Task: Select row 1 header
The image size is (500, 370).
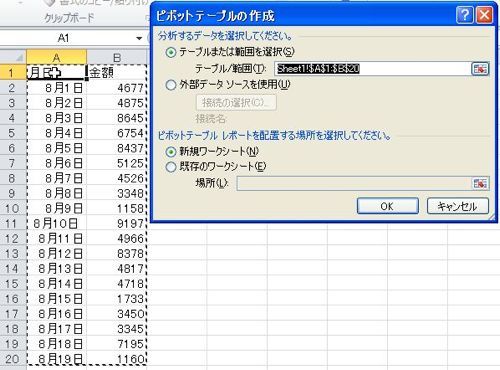Action: tap(13, 72)
